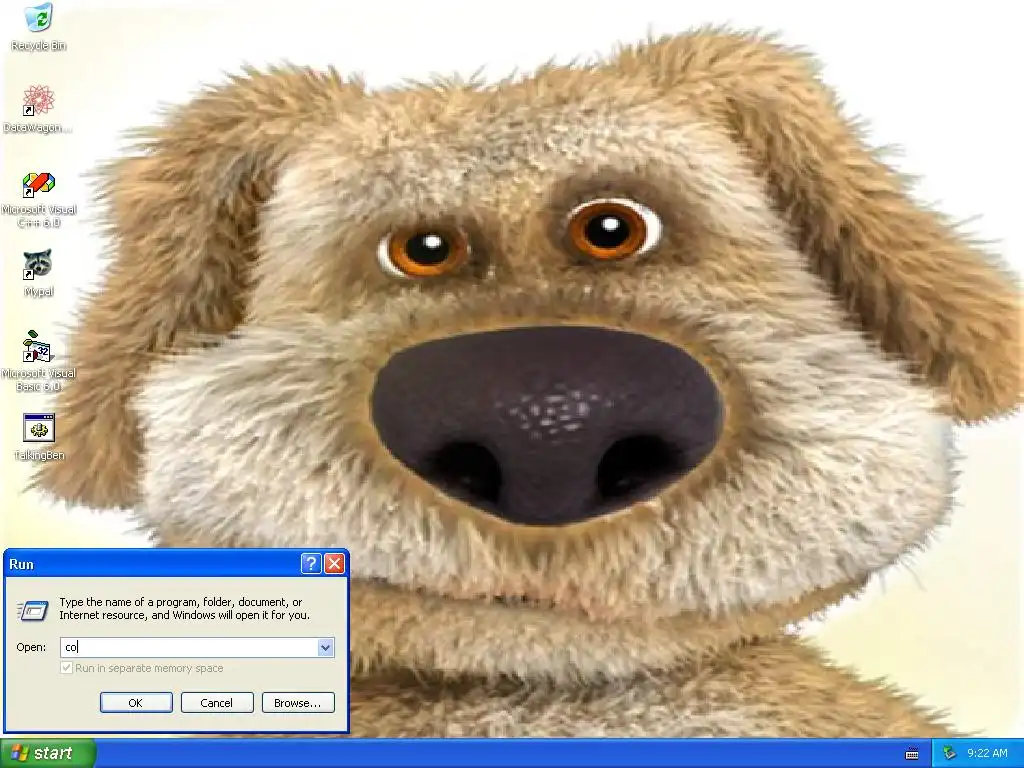Toggle Run in separate memory space checkbox
This screenshot has height=768, width=1024.
66,667
